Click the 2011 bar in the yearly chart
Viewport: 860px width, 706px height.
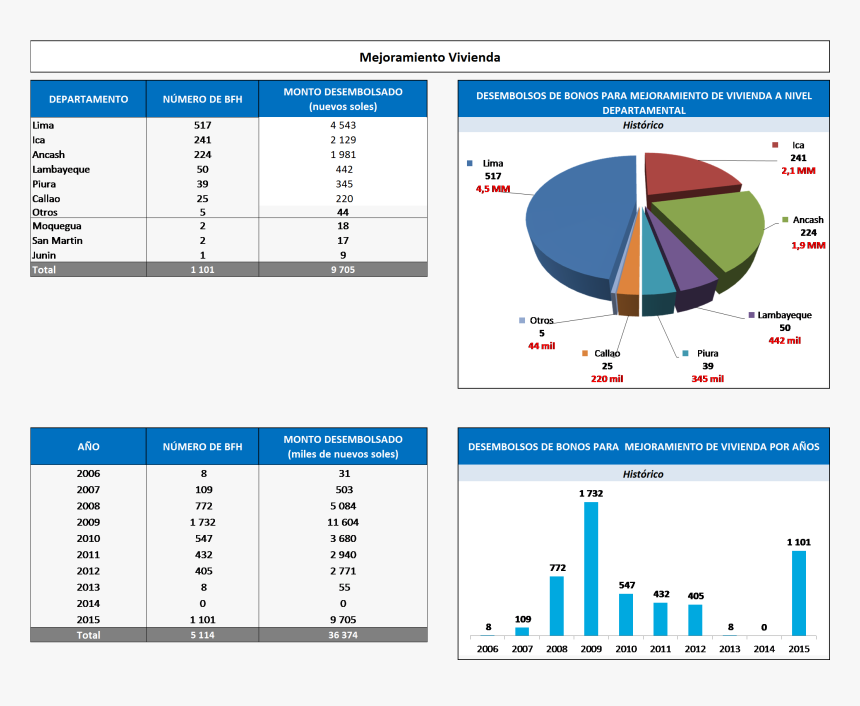(660, 619)
